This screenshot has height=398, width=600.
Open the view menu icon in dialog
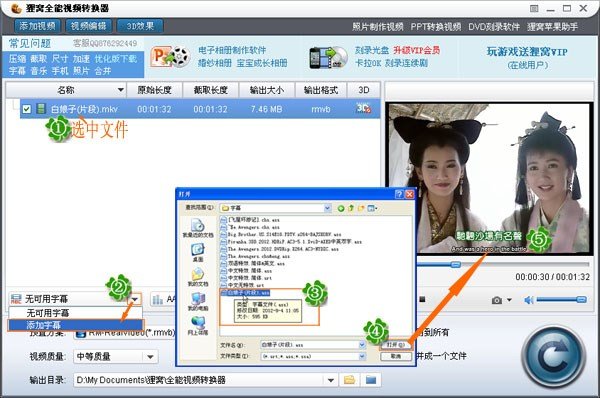click(x=372, y=208)
